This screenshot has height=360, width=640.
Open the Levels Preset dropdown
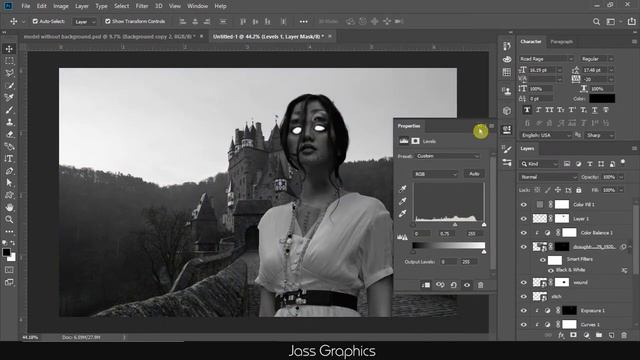(448, 156)
